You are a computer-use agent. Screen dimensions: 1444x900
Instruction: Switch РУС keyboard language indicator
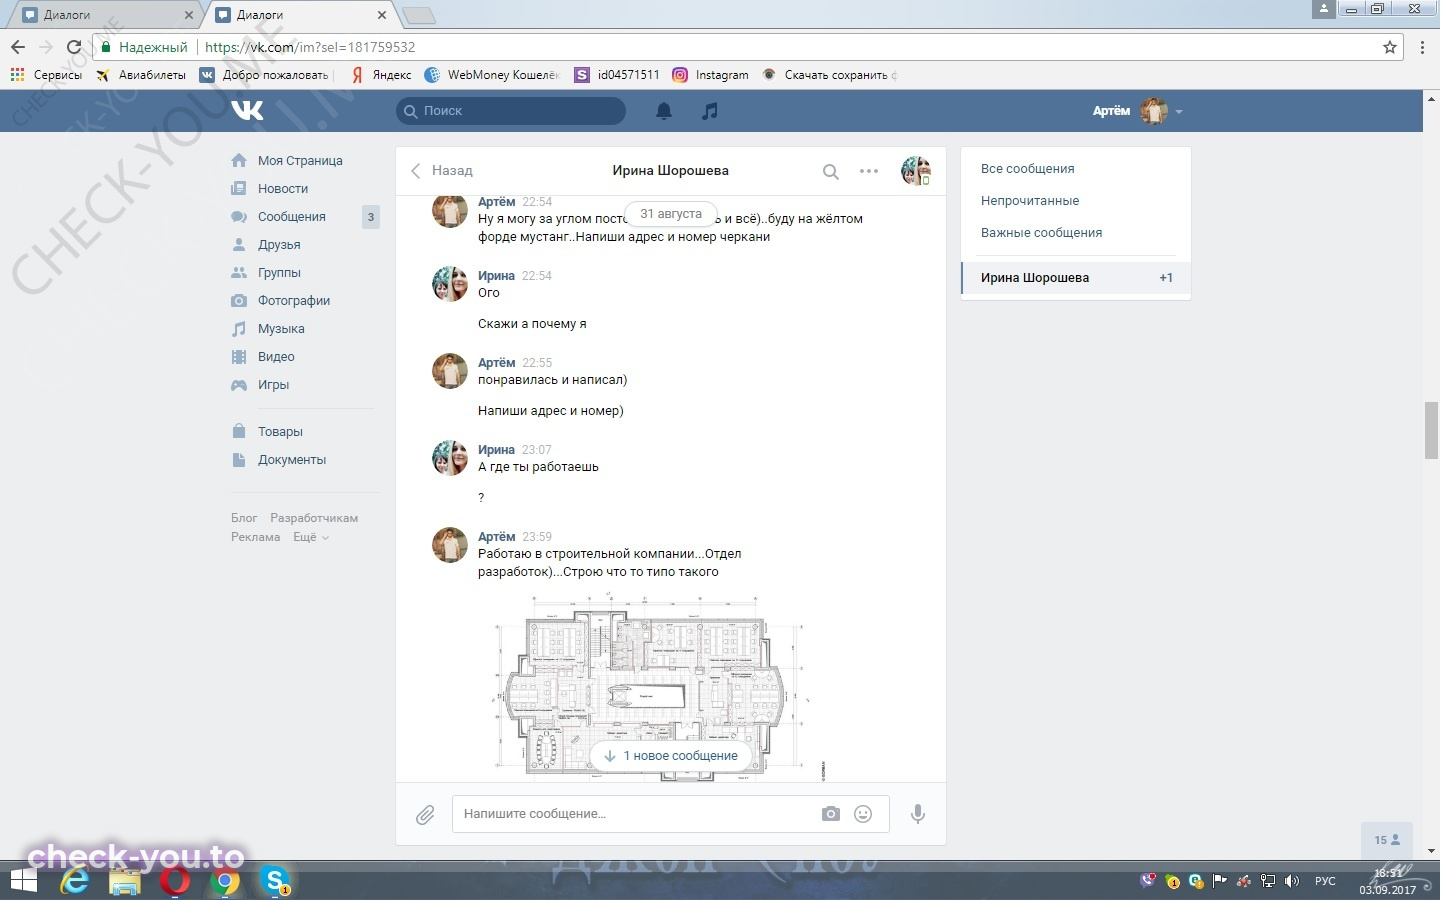click(1325, 881)
